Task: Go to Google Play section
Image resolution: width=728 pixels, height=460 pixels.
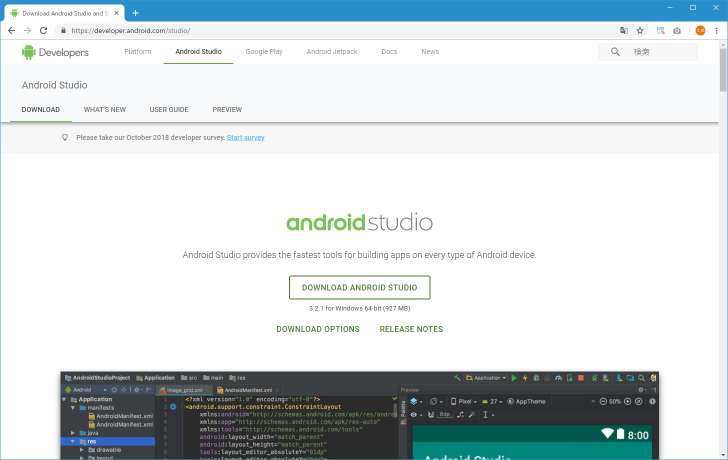Action: (x=264, y=52)
